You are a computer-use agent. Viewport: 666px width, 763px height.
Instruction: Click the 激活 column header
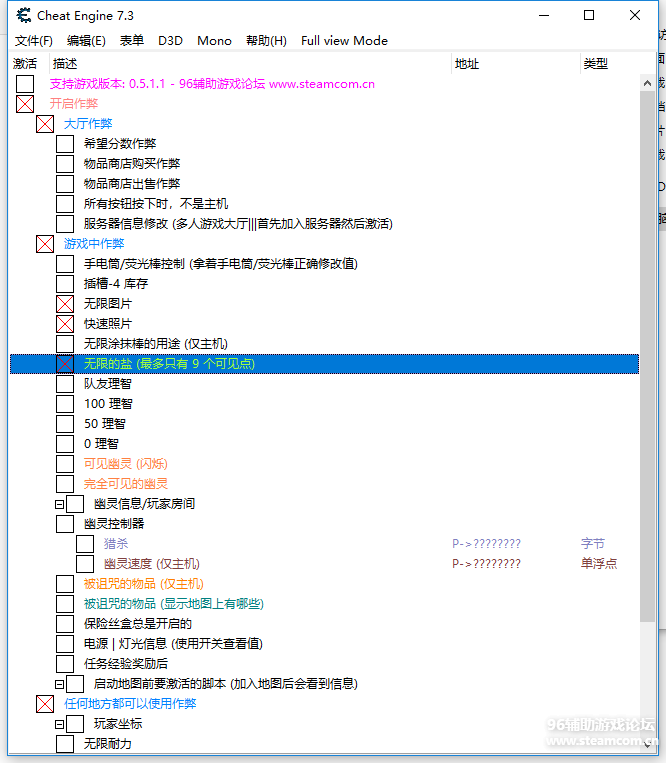(25, 64)
